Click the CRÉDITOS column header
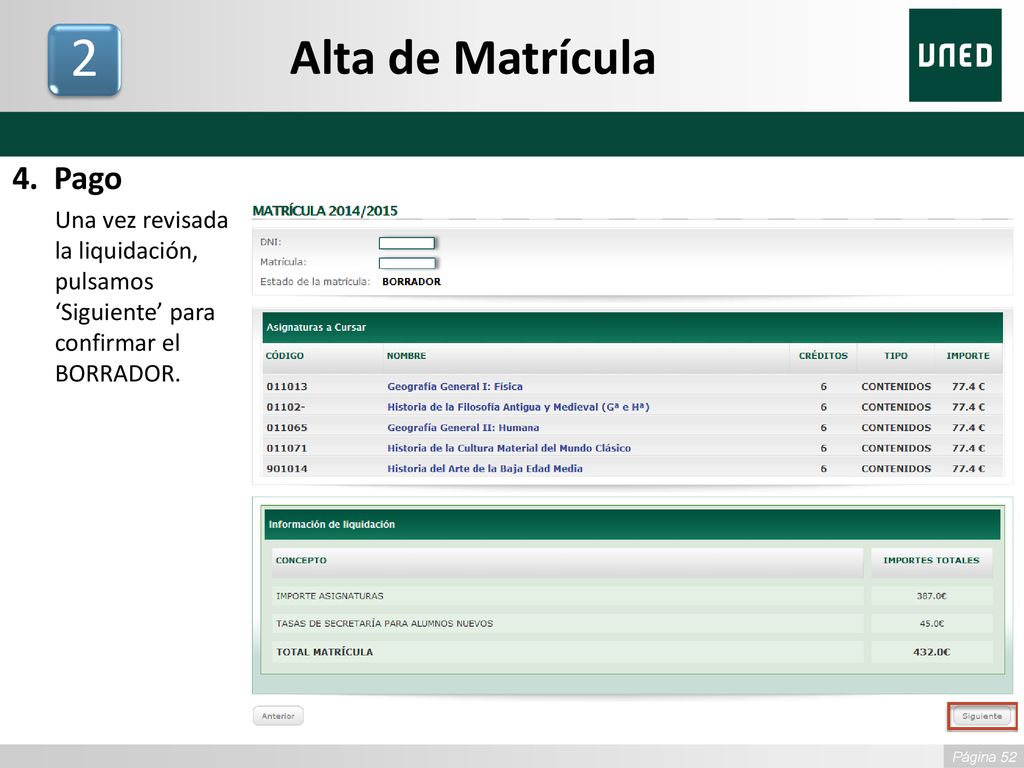The height and width of the screenshot is (768, 1024). [823, 356]
